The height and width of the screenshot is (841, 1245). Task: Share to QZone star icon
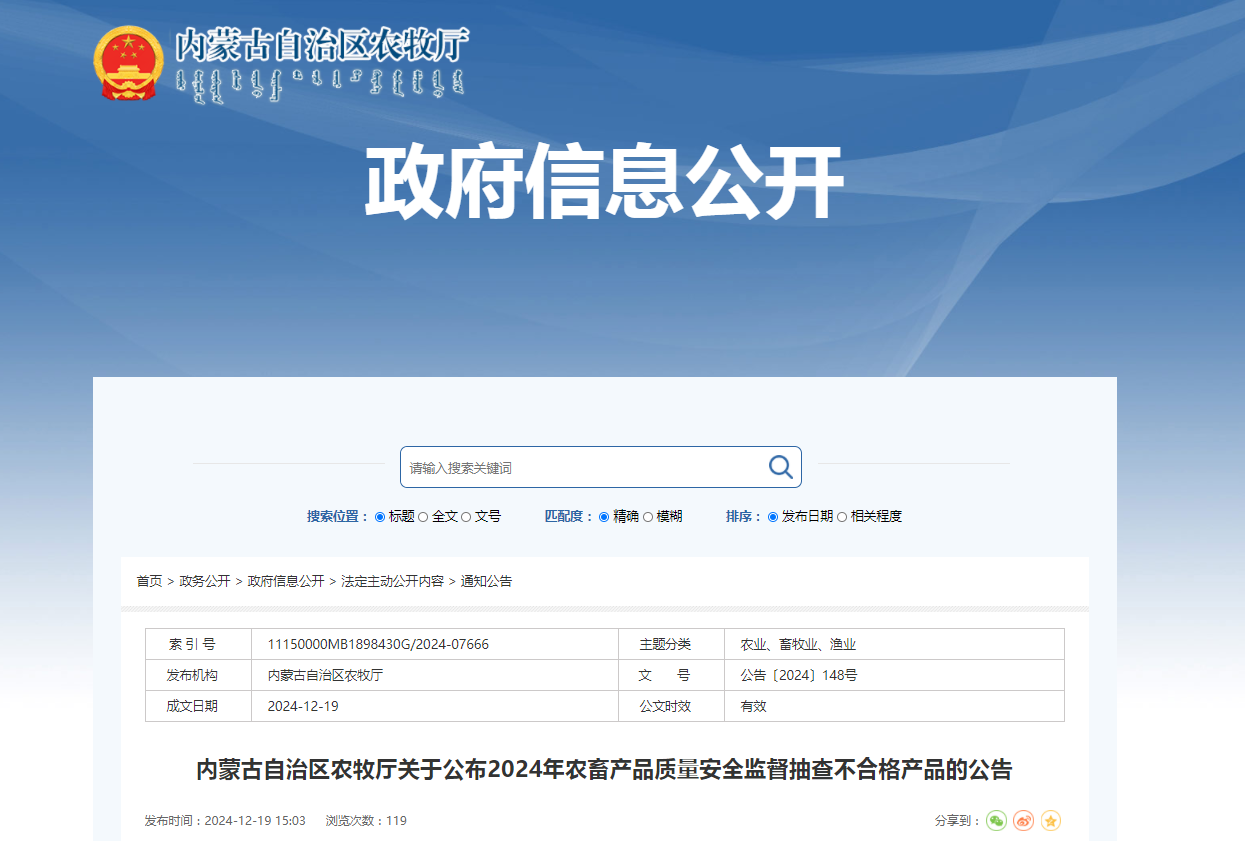coord(1050,820)
